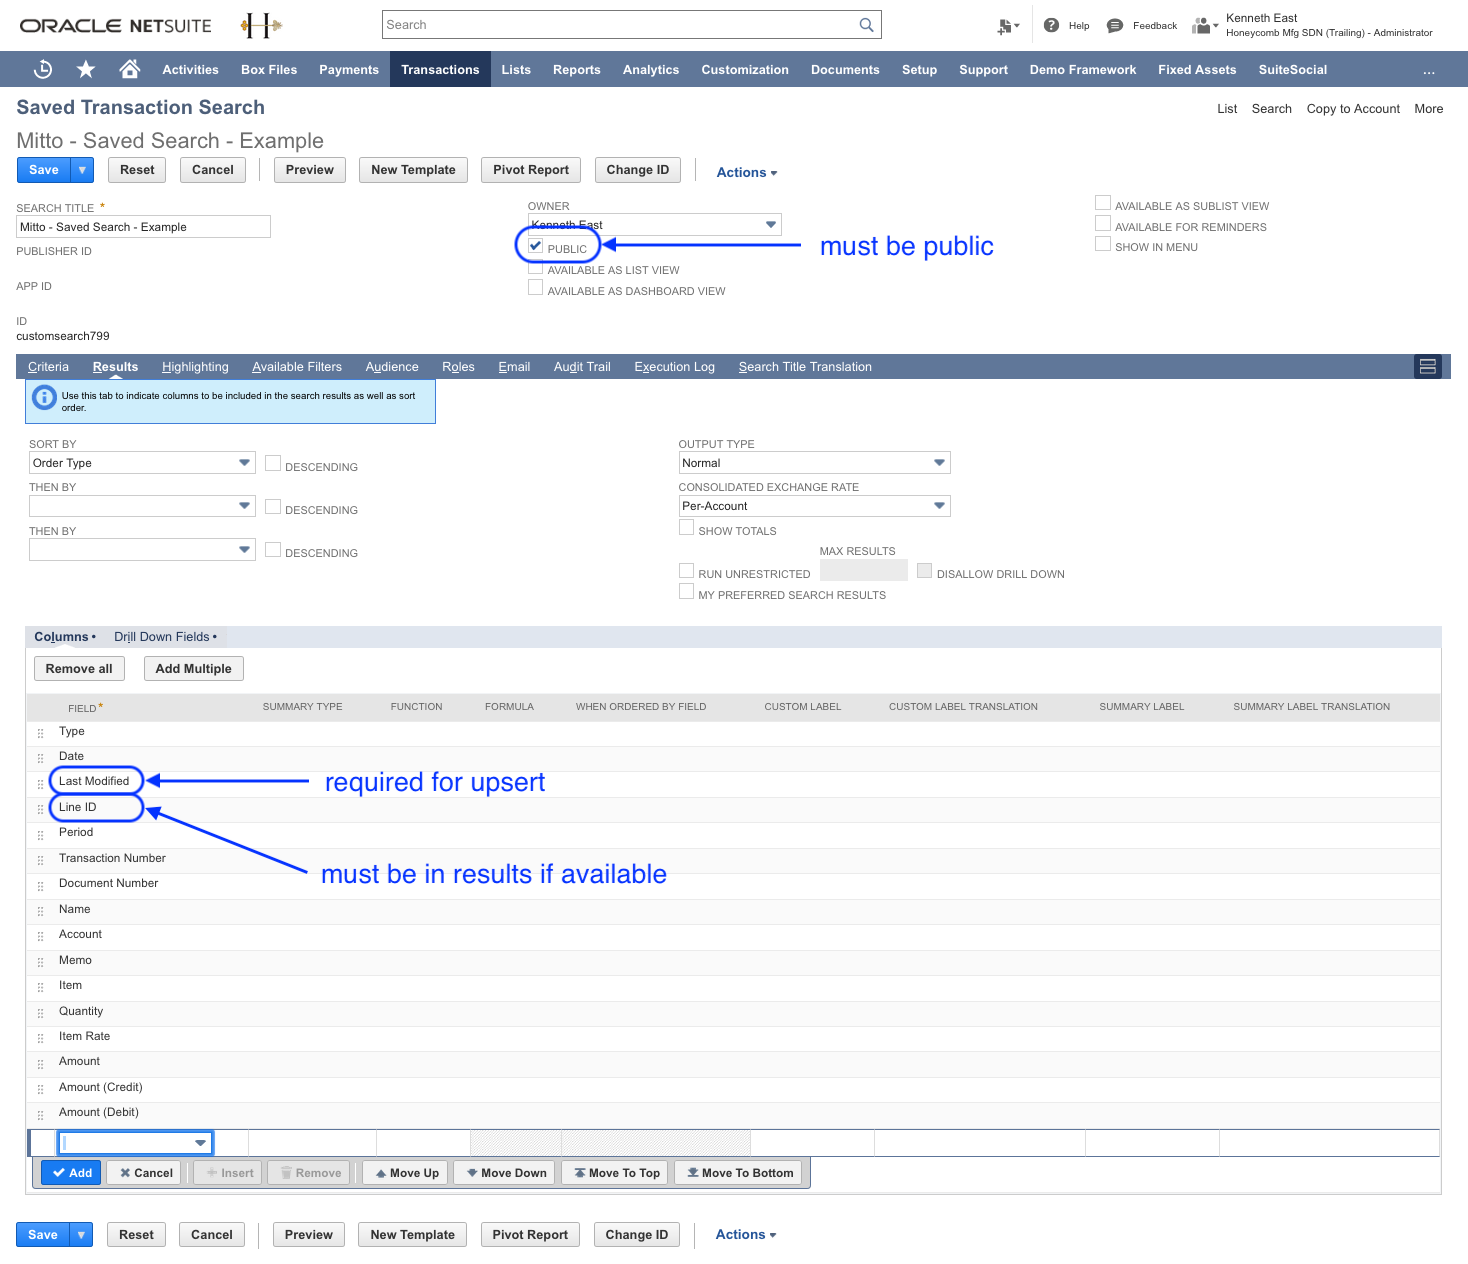Click the Feedback speech bubble icon
The width and height of the screenshot is (1468, 1264).
[x=1115, y=25]
